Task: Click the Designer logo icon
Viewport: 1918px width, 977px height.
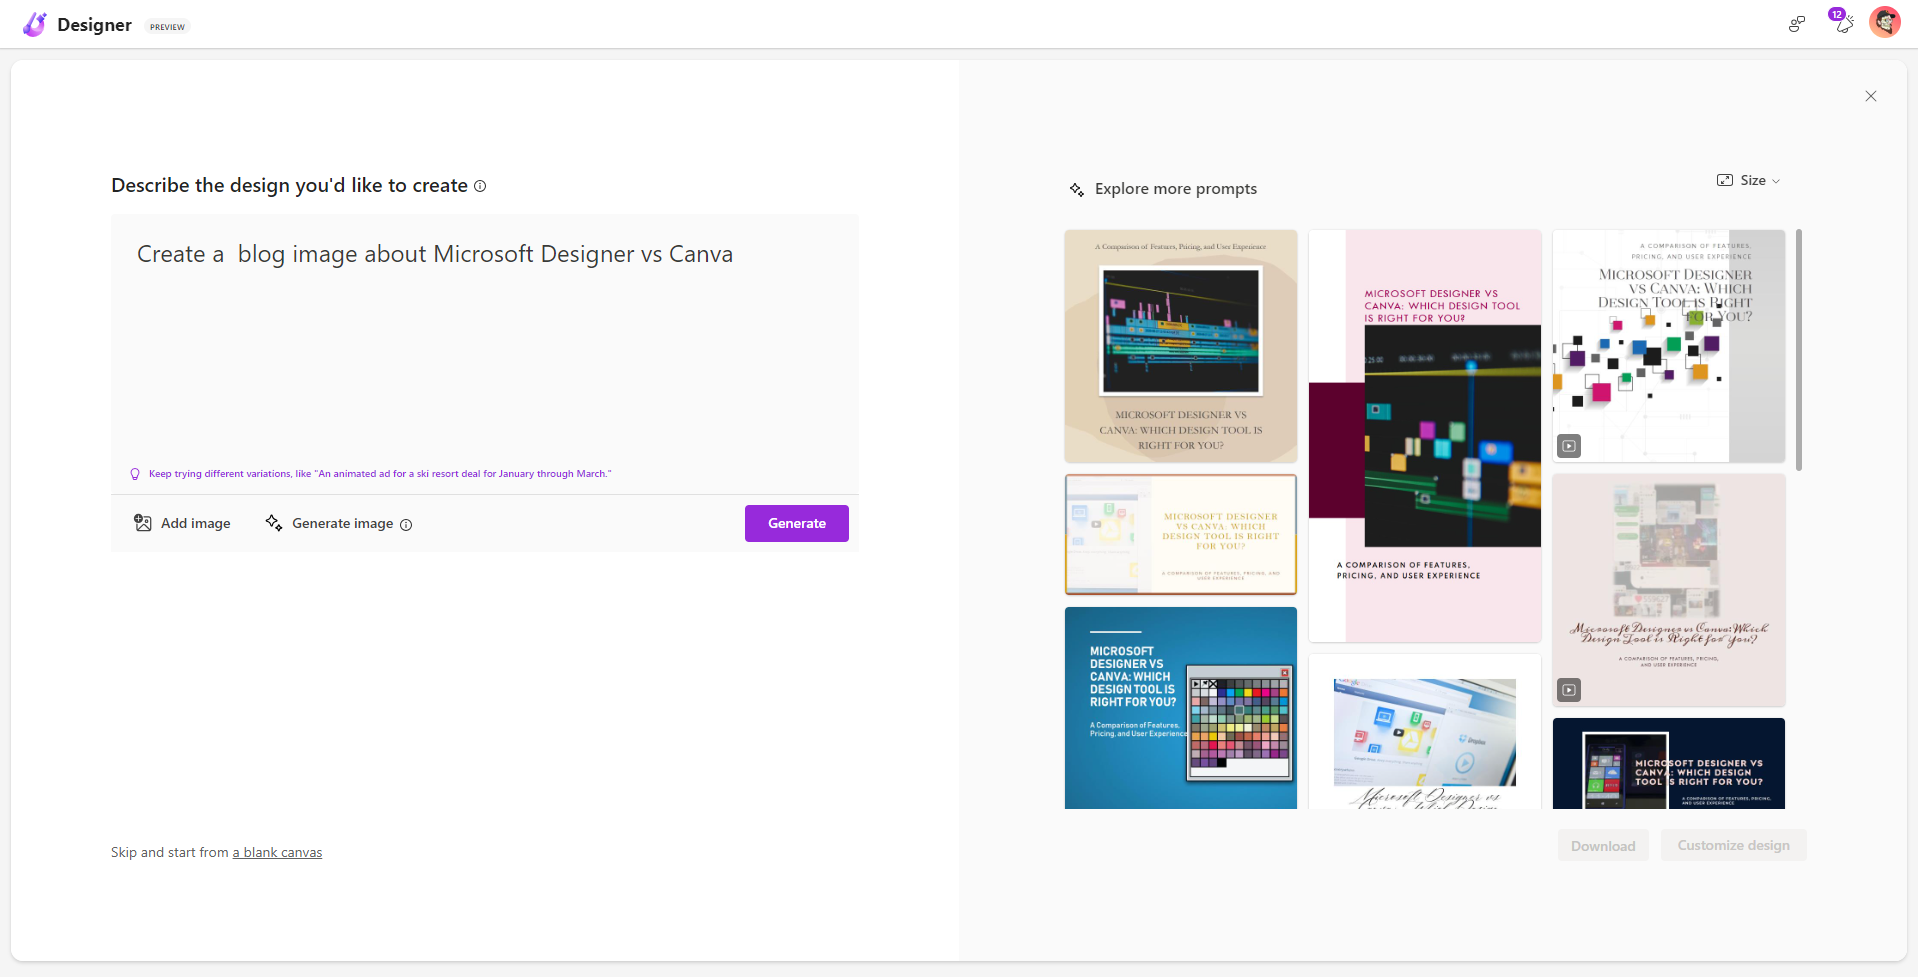Action: [35, 24]
